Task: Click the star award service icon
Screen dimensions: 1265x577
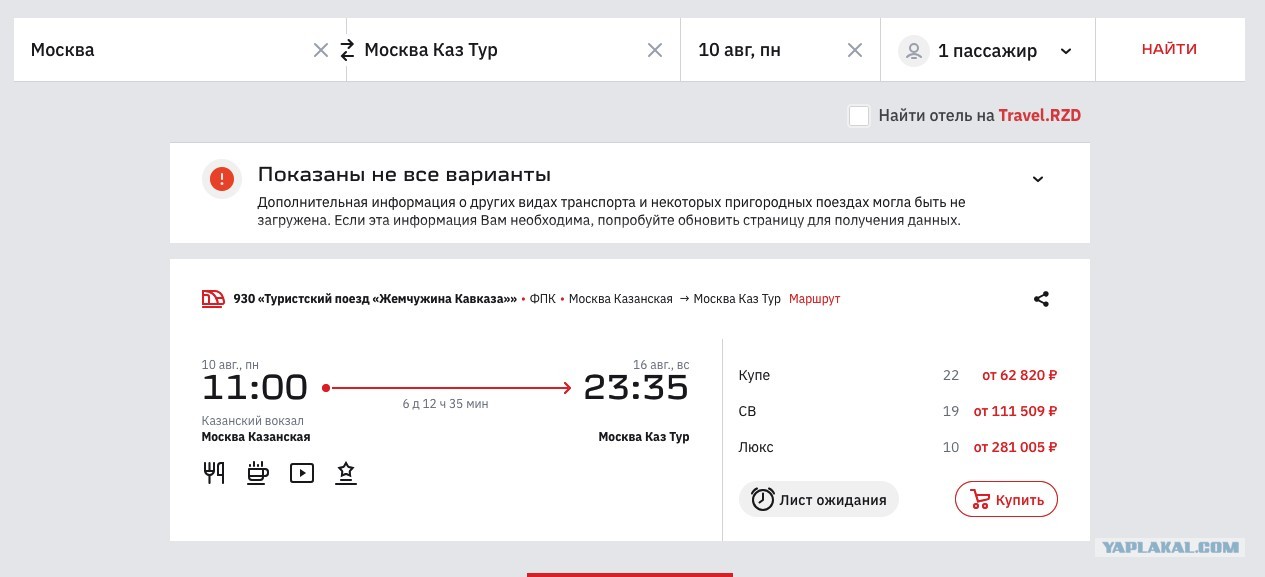Action: pos(346,473)
